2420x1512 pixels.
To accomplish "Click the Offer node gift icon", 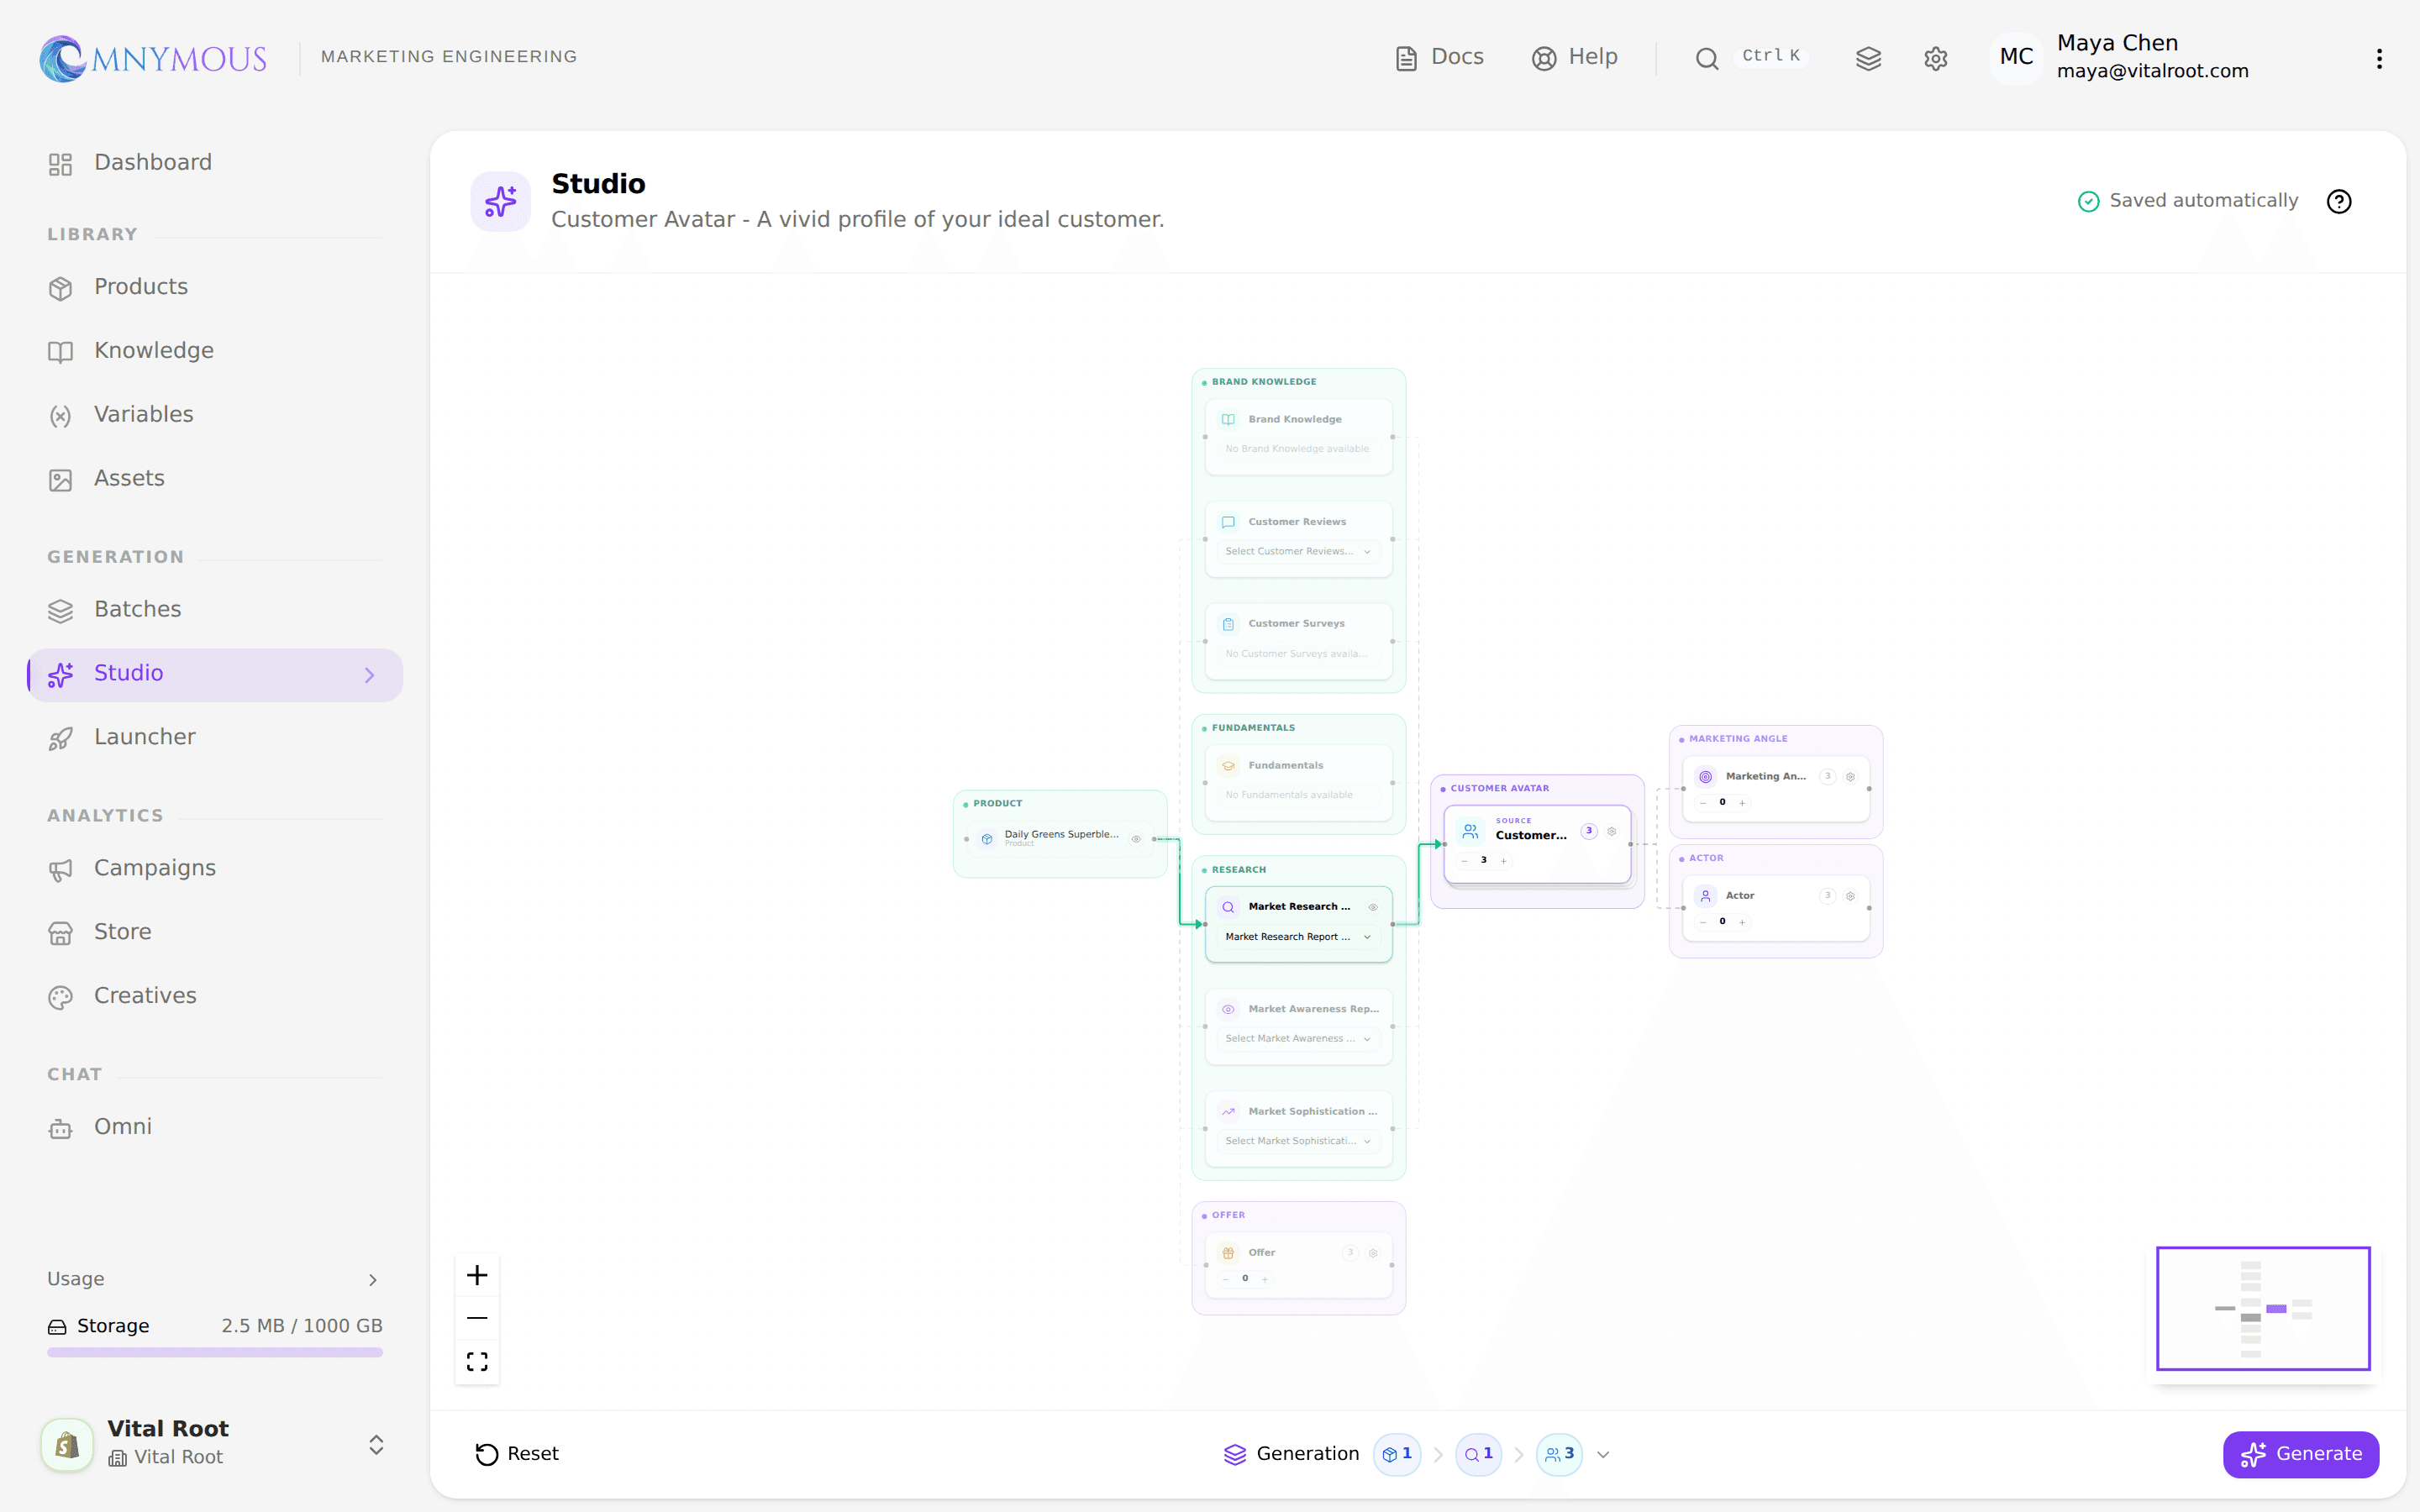I will 1228,1253.
